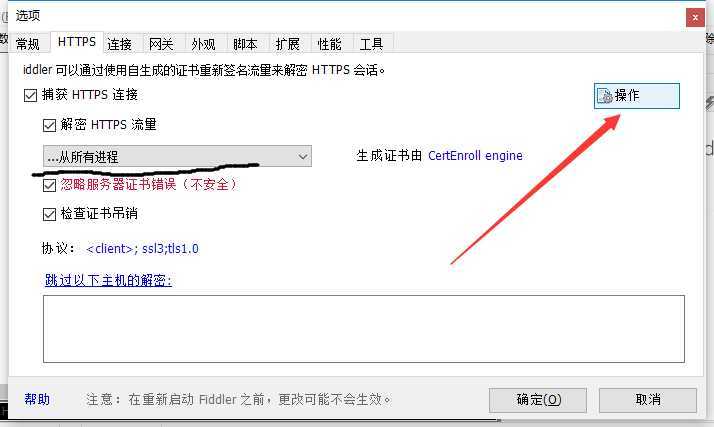714x427 pixels.
Task: Select the 性能 tab
Action: tap(329, 44)
